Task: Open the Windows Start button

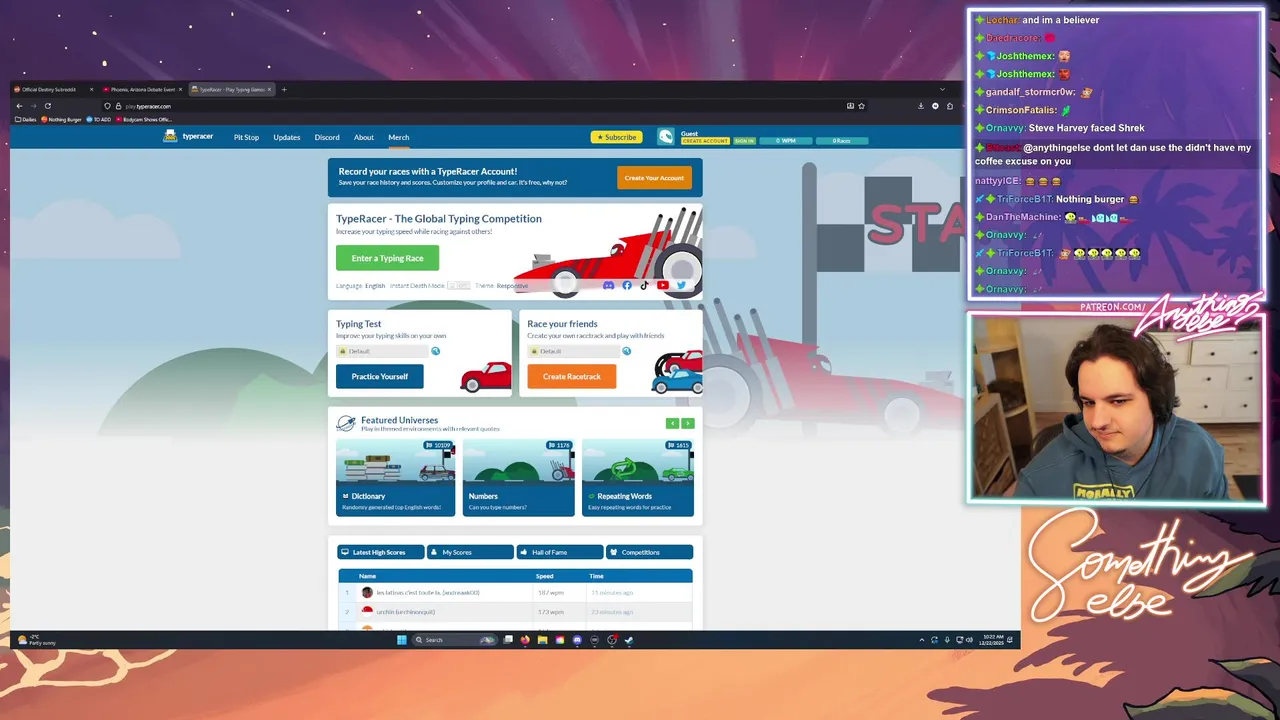Action: click(402, 640)
